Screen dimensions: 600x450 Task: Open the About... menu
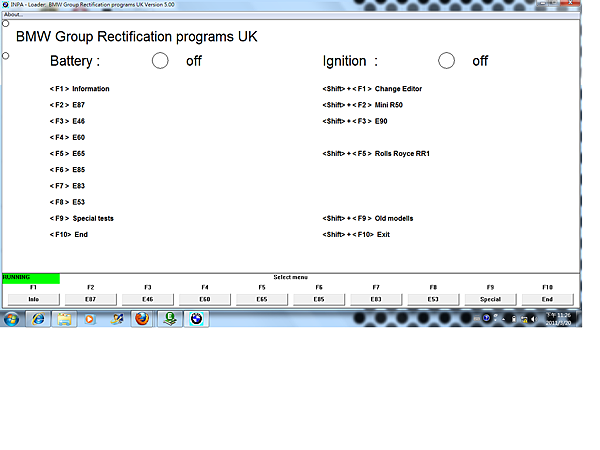[13, 15]
